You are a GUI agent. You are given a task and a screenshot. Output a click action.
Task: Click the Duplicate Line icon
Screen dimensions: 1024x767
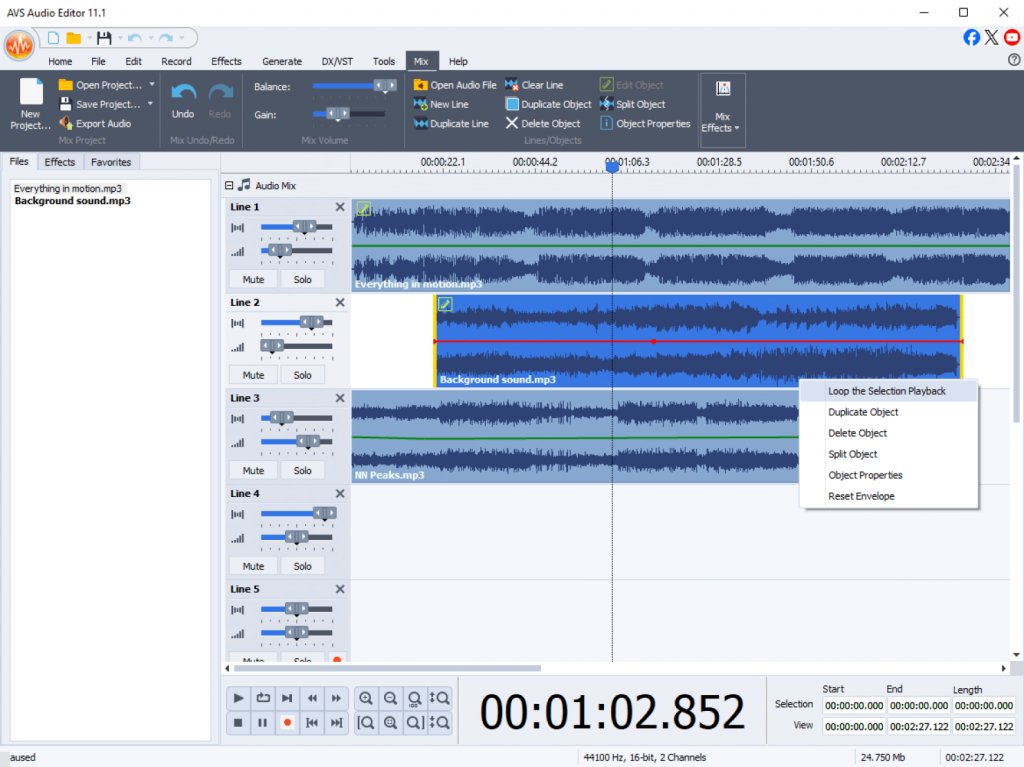click(x=421, y=124)
